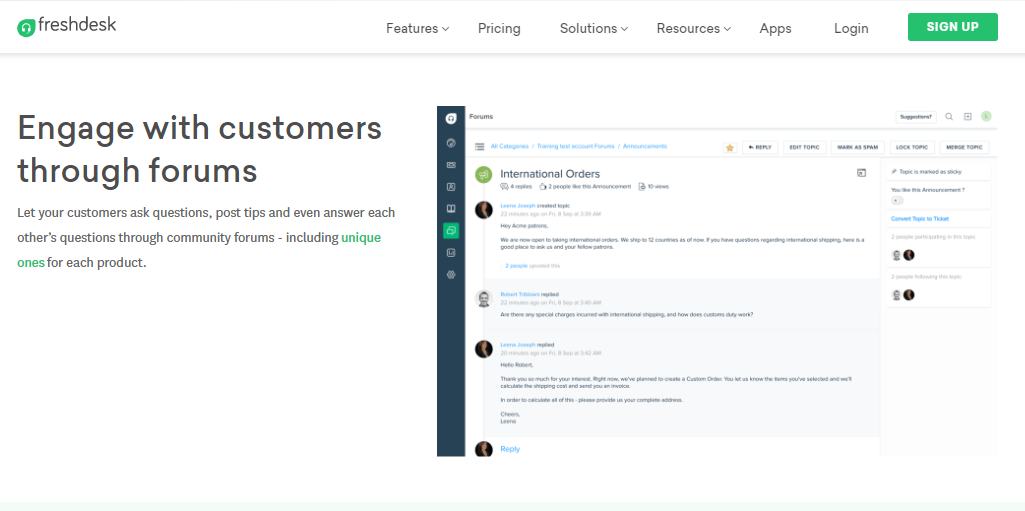
Task: Click the Suggestions? button
Action: click(916, 117)
